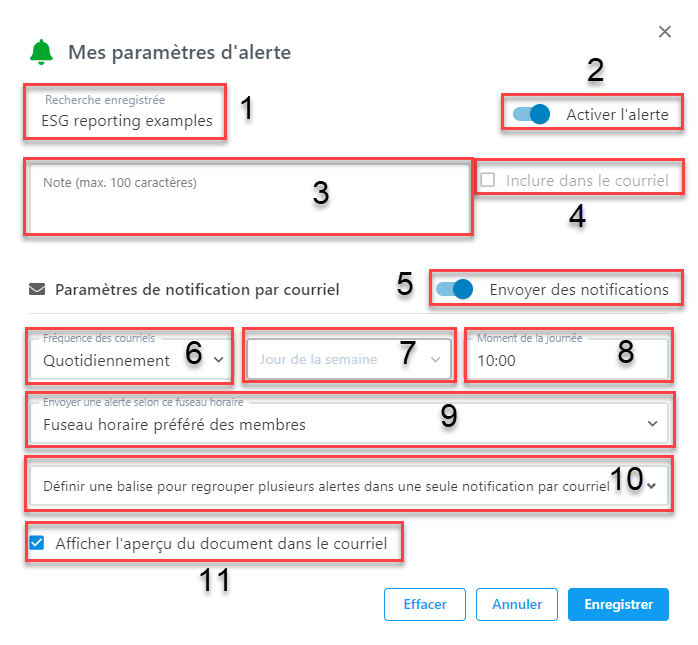Click the envelope icon beside notification settings

pyautogui.click(x=37, y=289)
